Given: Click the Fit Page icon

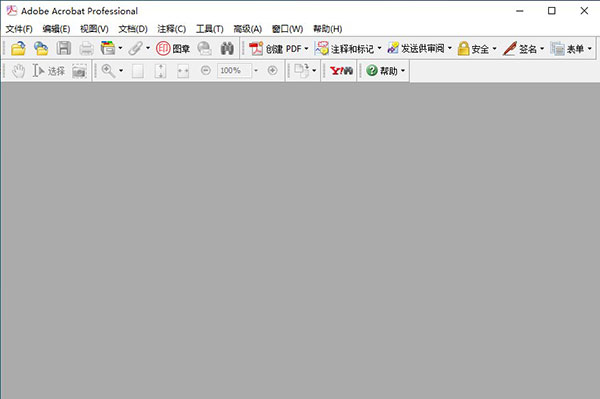Looking at the screenshot, I should click(x=160, y=71).
